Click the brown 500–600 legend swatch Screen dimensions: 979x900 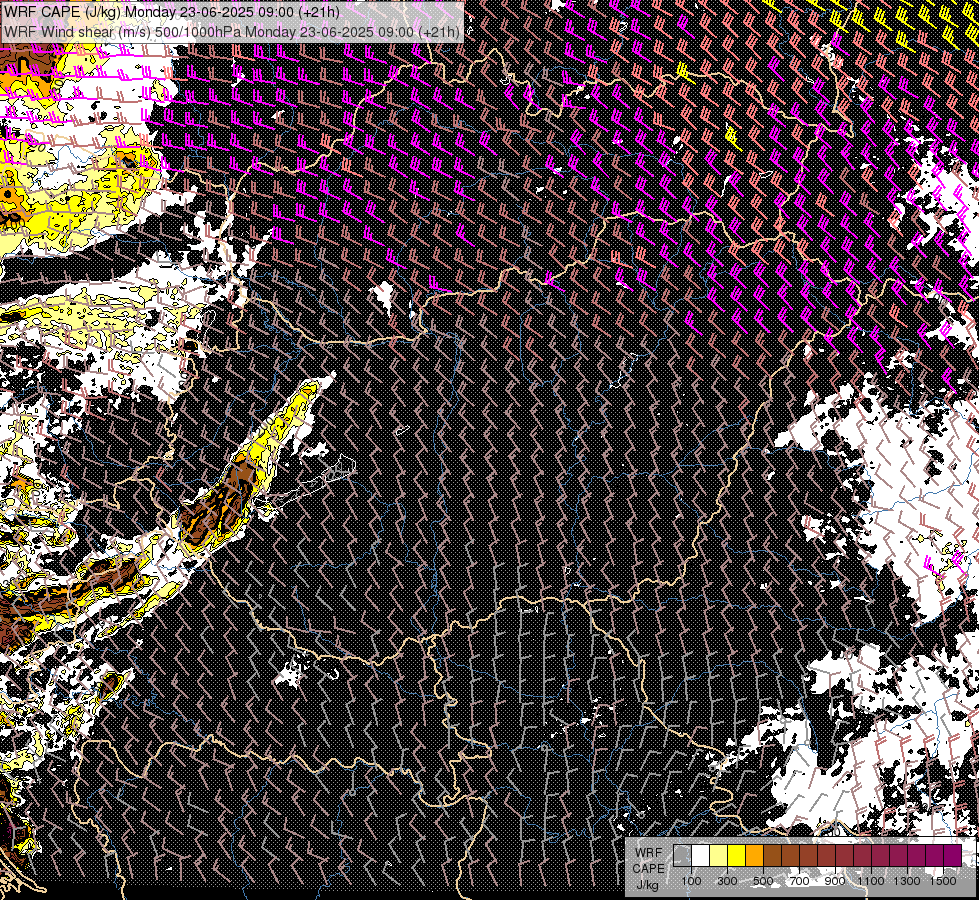click(x=772, y=855)
